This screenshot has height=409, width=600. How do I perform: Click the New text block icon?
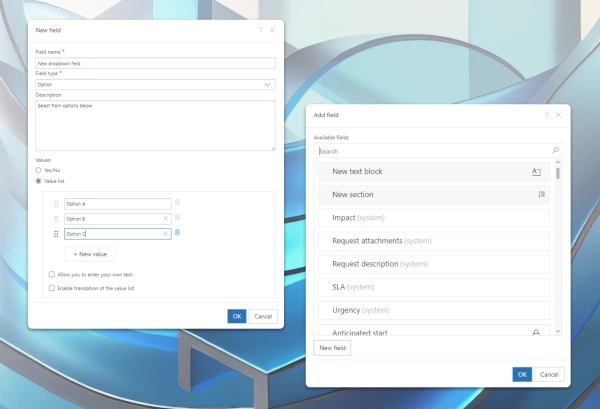[x=536, y=172]
